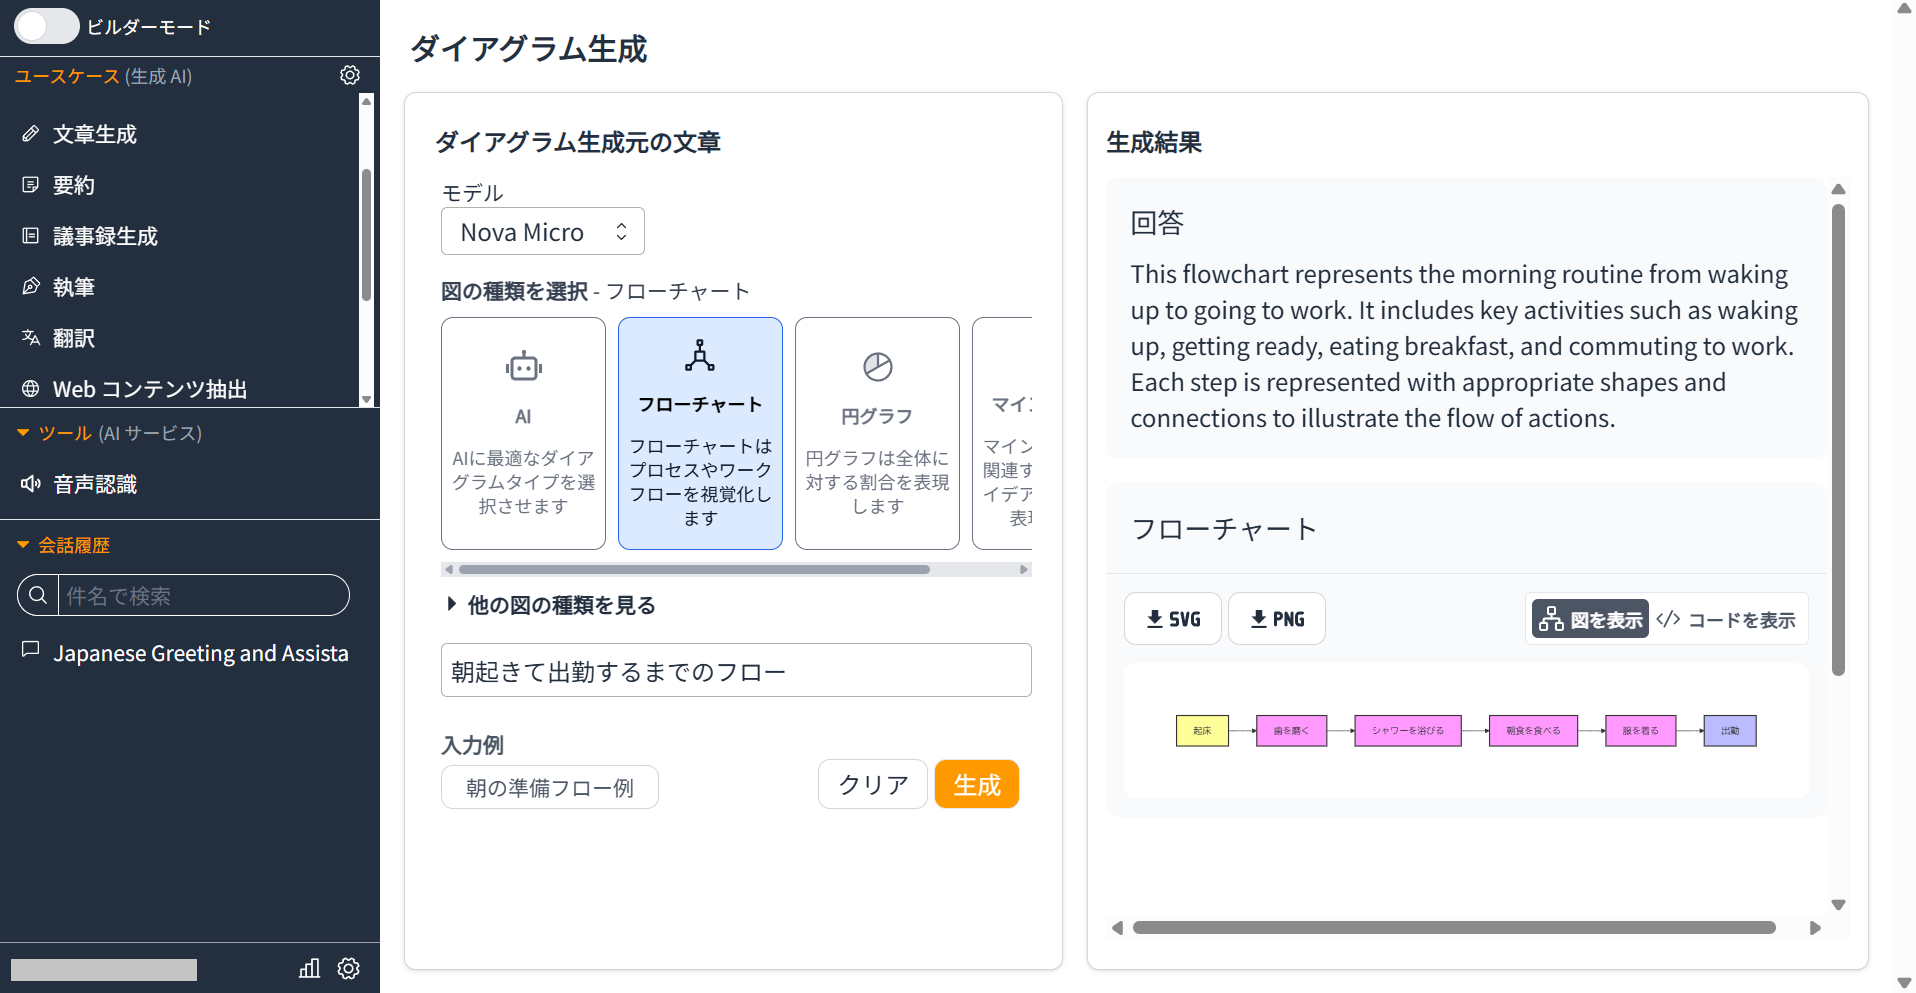Image resolution: width=1916 pixels, height=993 pixels.
Task: Open 文章生成 from the sidebar
Action: pos(94,134)
